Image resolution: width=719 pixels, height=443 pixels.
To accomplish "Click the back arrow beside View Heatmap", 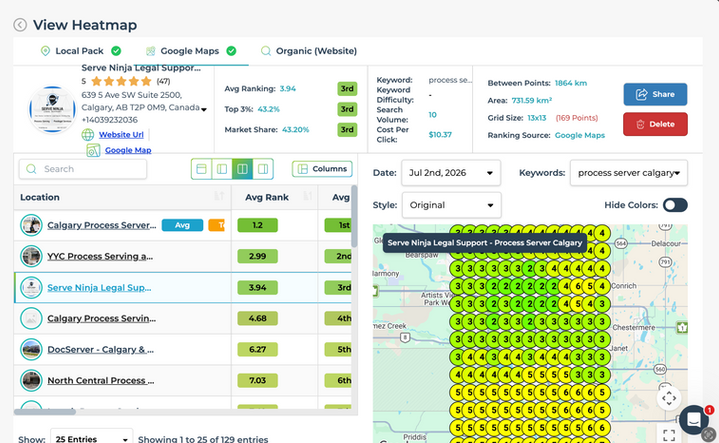I will point(20,25).
